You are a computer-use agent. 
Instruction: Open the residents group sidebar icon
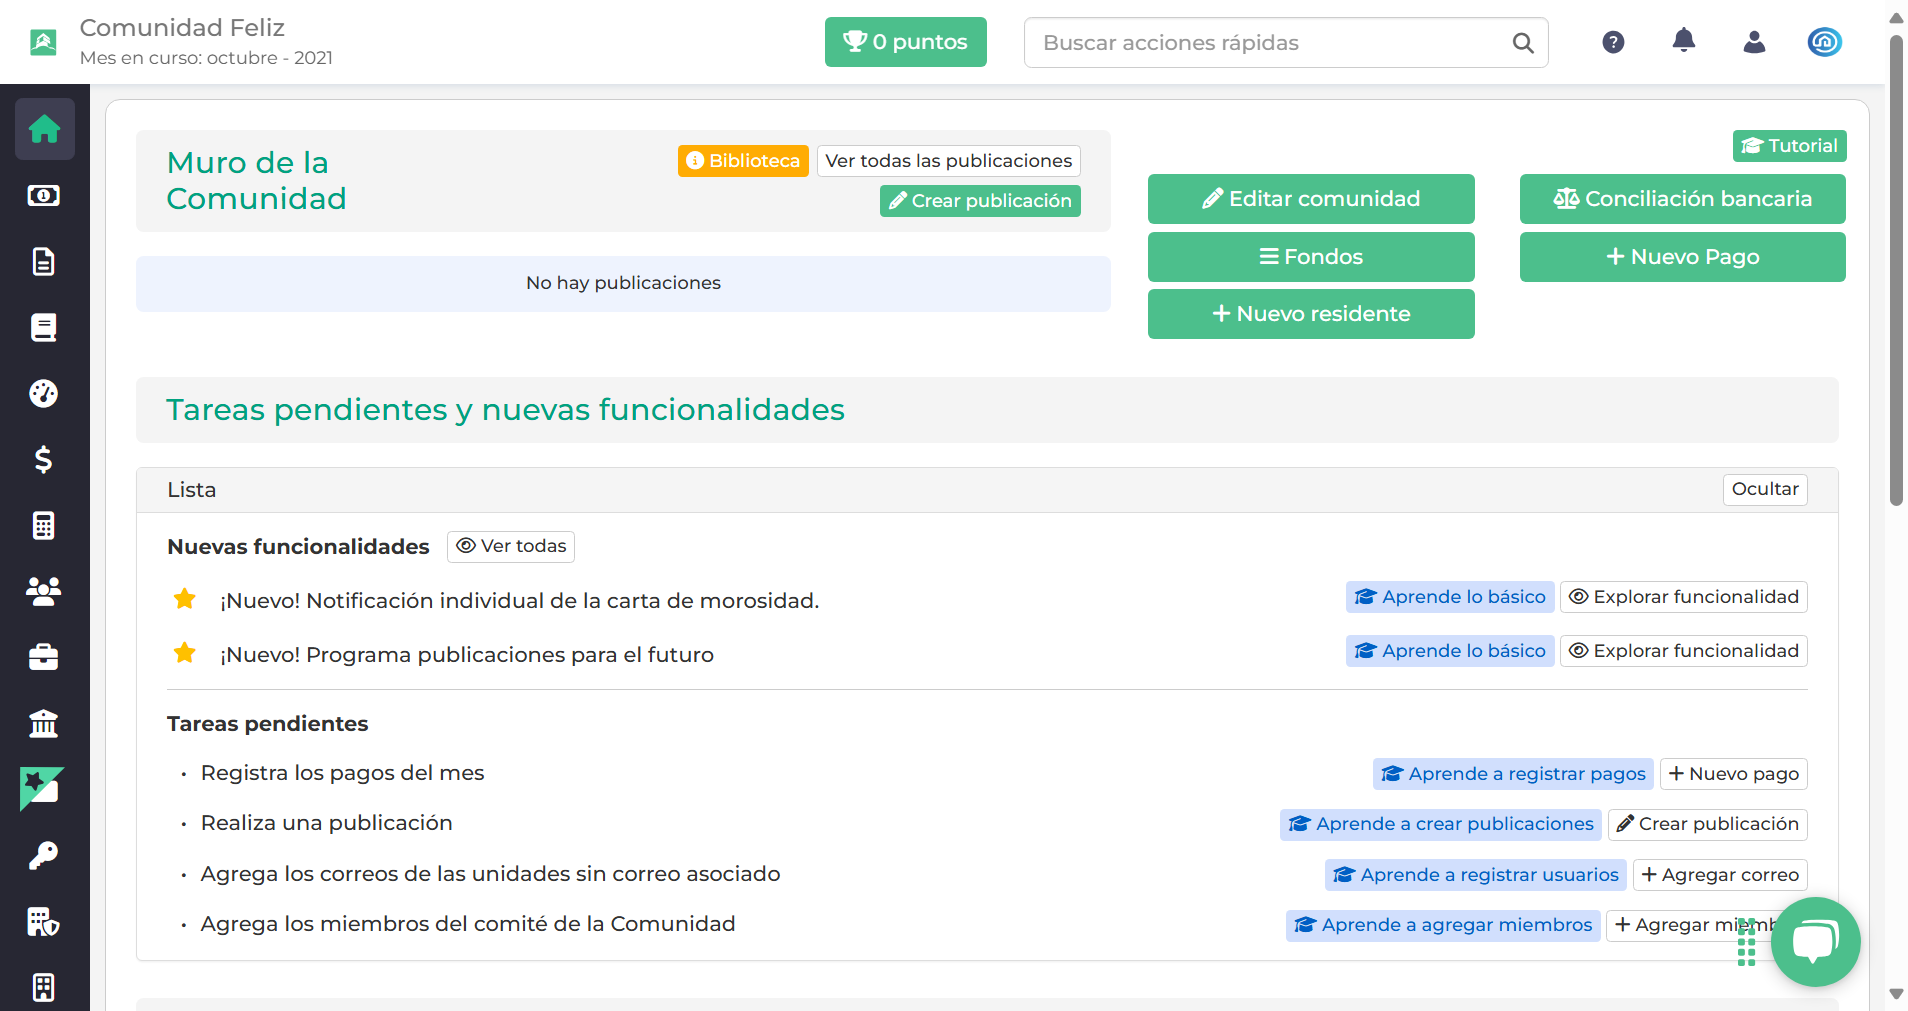click(44, 591)
